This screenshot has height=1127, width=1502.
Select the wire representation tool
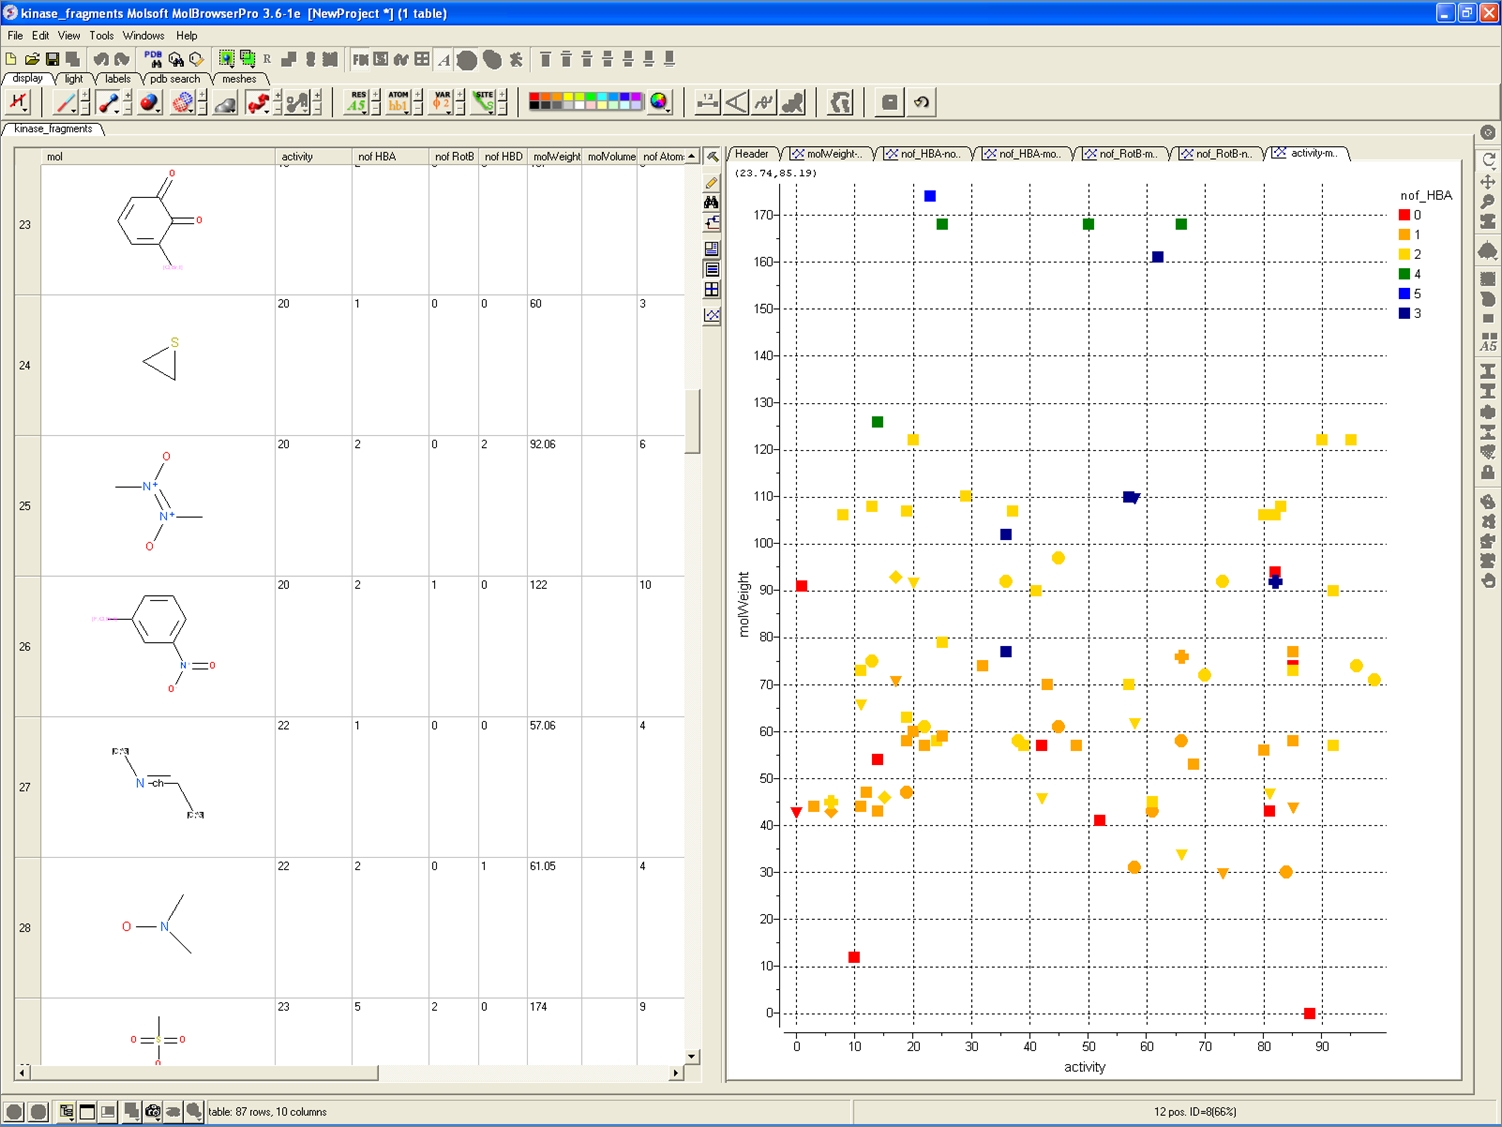(66, 102)
